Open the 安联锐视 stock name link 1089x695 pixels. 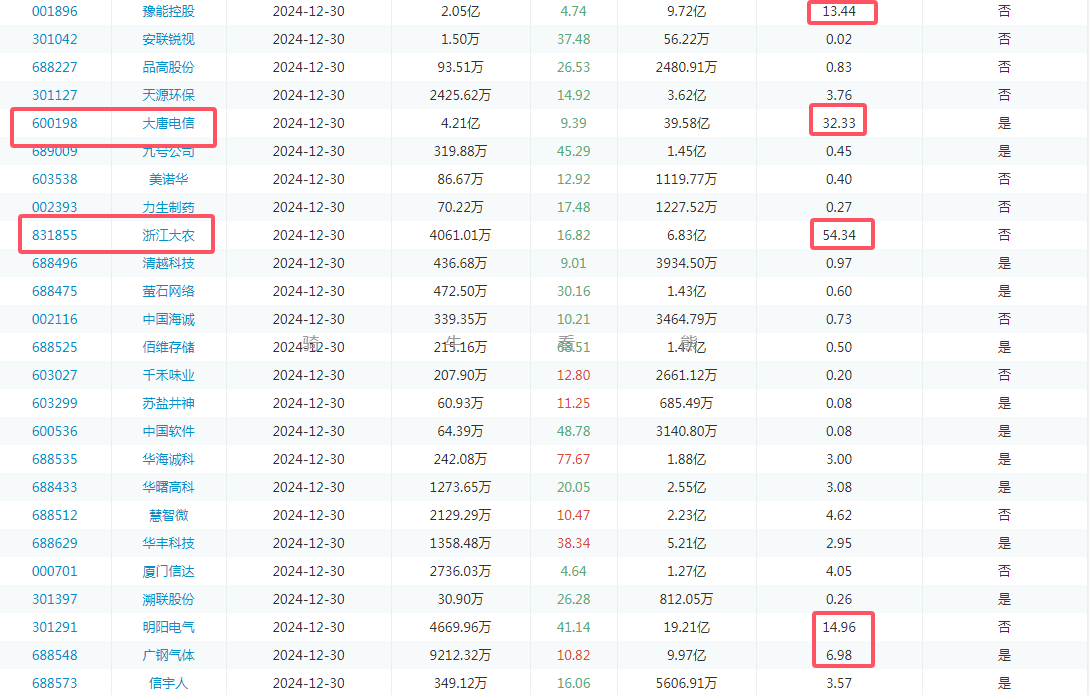168,39
